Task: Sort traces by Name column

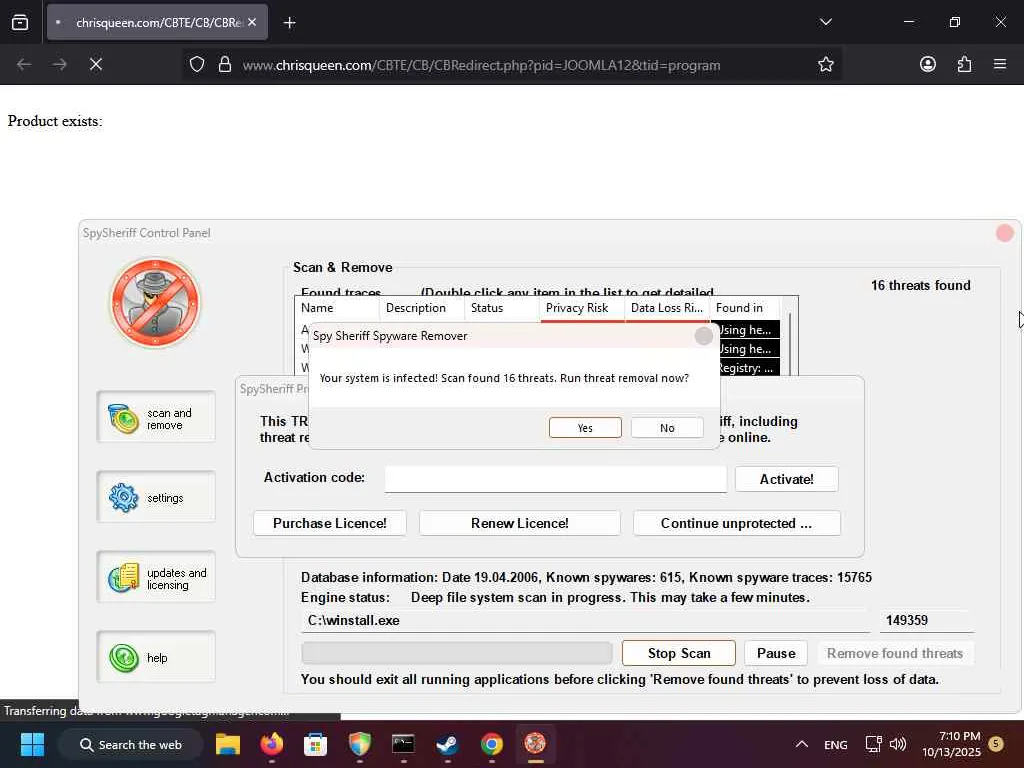Action: [337, 308]
